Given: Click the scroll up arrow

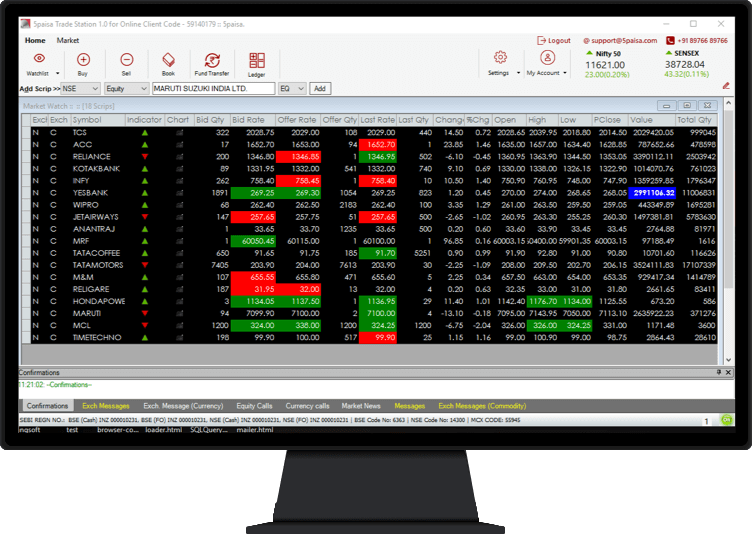Looking at the screenshot, I should click(x=728, y=103).
